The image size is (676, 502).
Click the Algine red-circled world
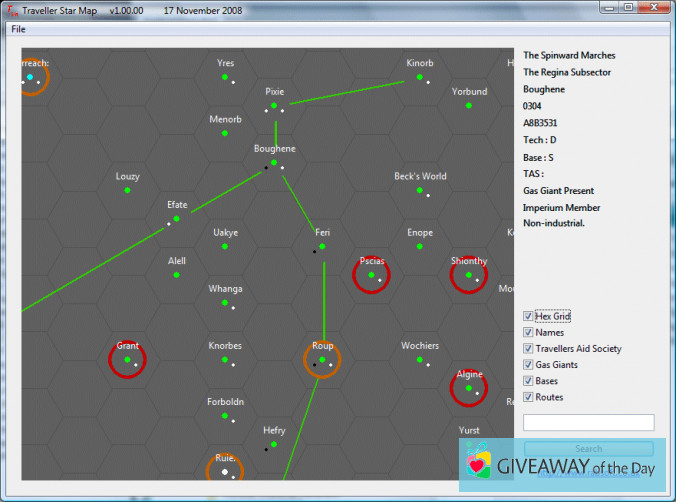pyautogui.click(x=469, y=387)
